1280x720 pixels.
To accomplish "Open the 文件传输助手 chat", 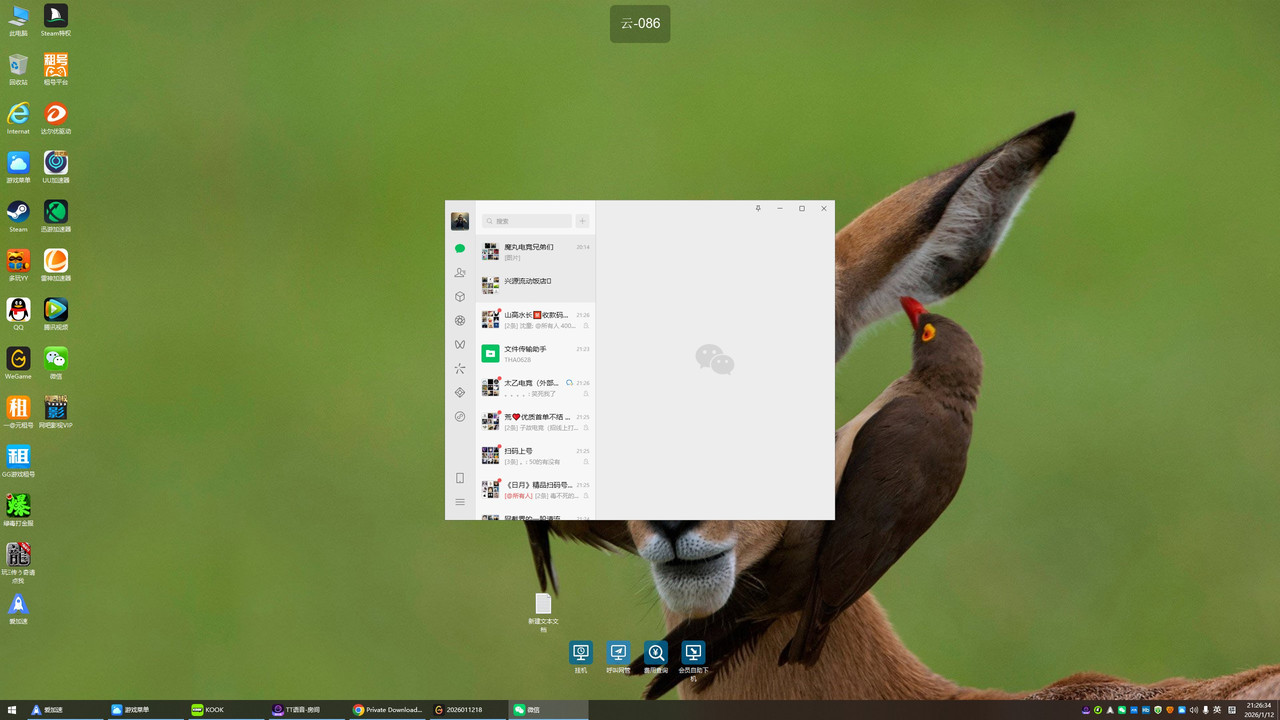I will 535,354.
